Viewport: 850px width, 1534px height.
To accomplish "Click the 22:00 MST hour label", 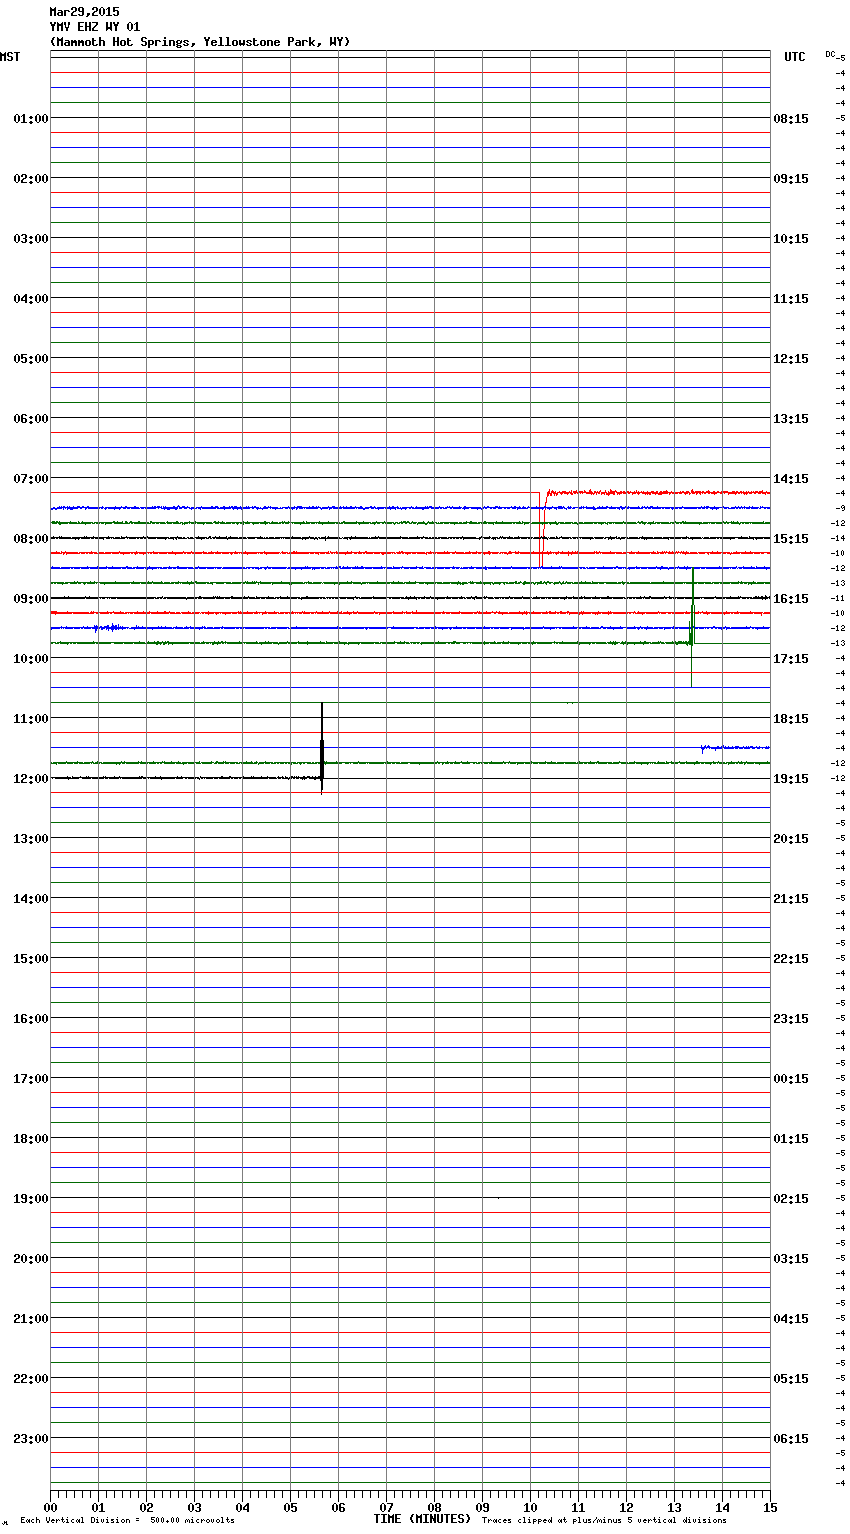I will coord(31,1378).
